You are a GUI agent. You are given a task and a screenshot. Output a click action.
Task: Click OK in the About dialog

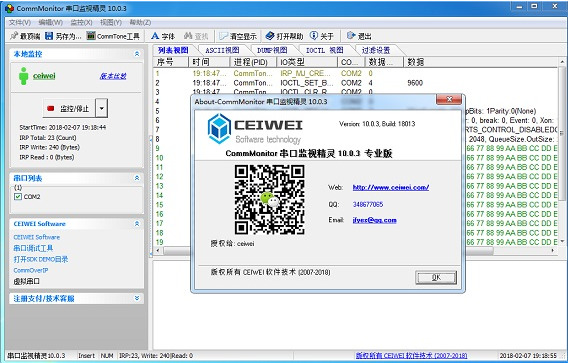pos(436,278)
